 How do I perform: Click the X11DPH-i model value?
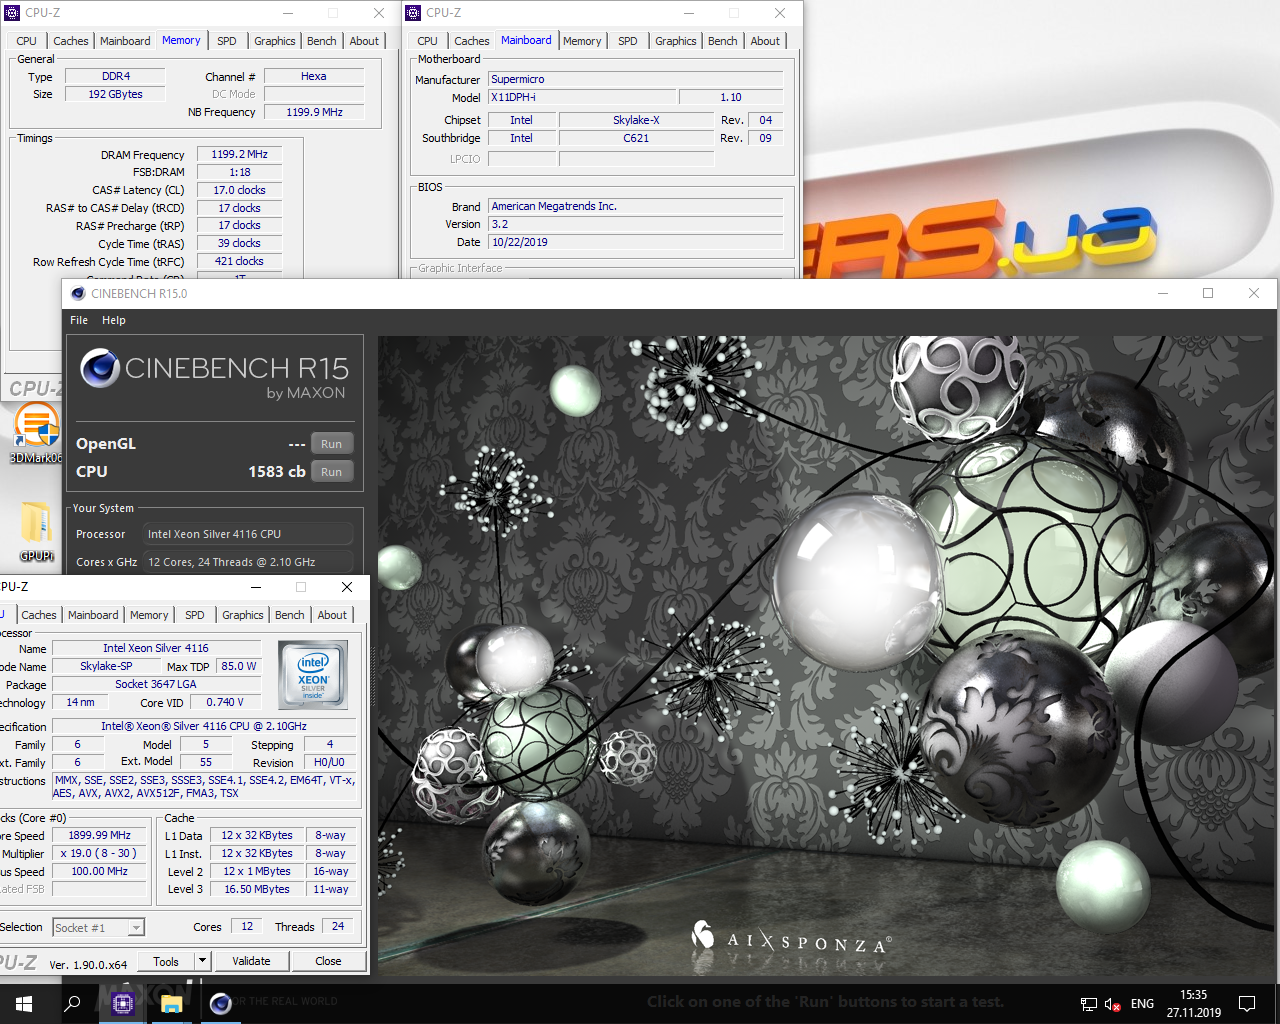[x=581, y=97]
